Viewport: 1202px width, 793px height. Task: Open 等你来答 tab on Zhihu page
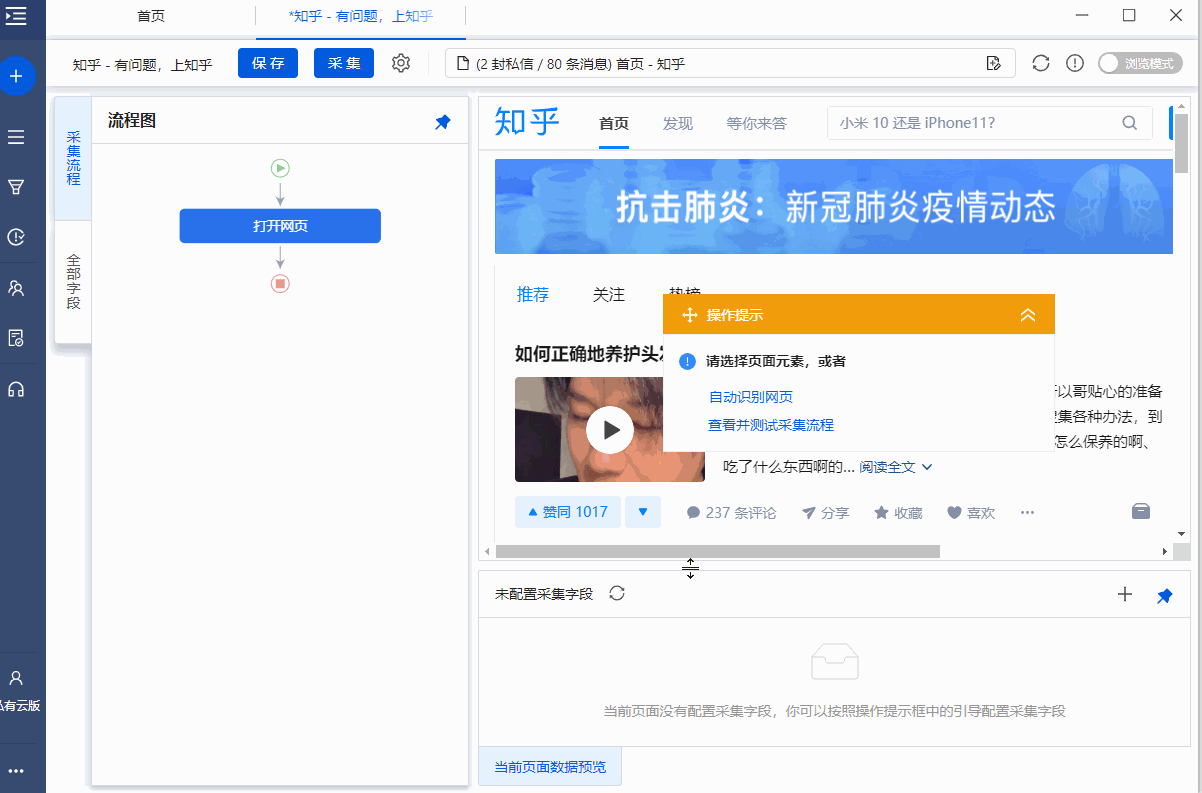coord(757,124)
